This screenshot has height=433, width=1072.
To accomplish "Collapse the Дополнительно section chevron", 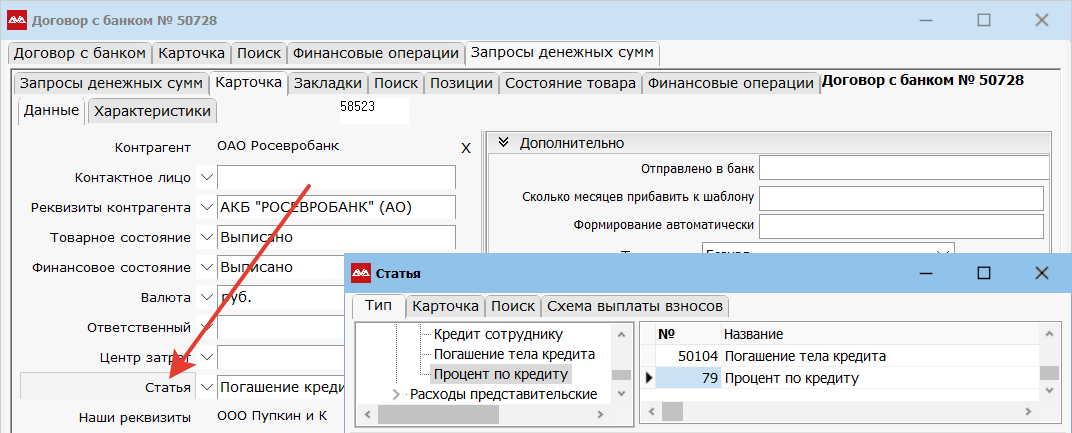I will 503,143.
